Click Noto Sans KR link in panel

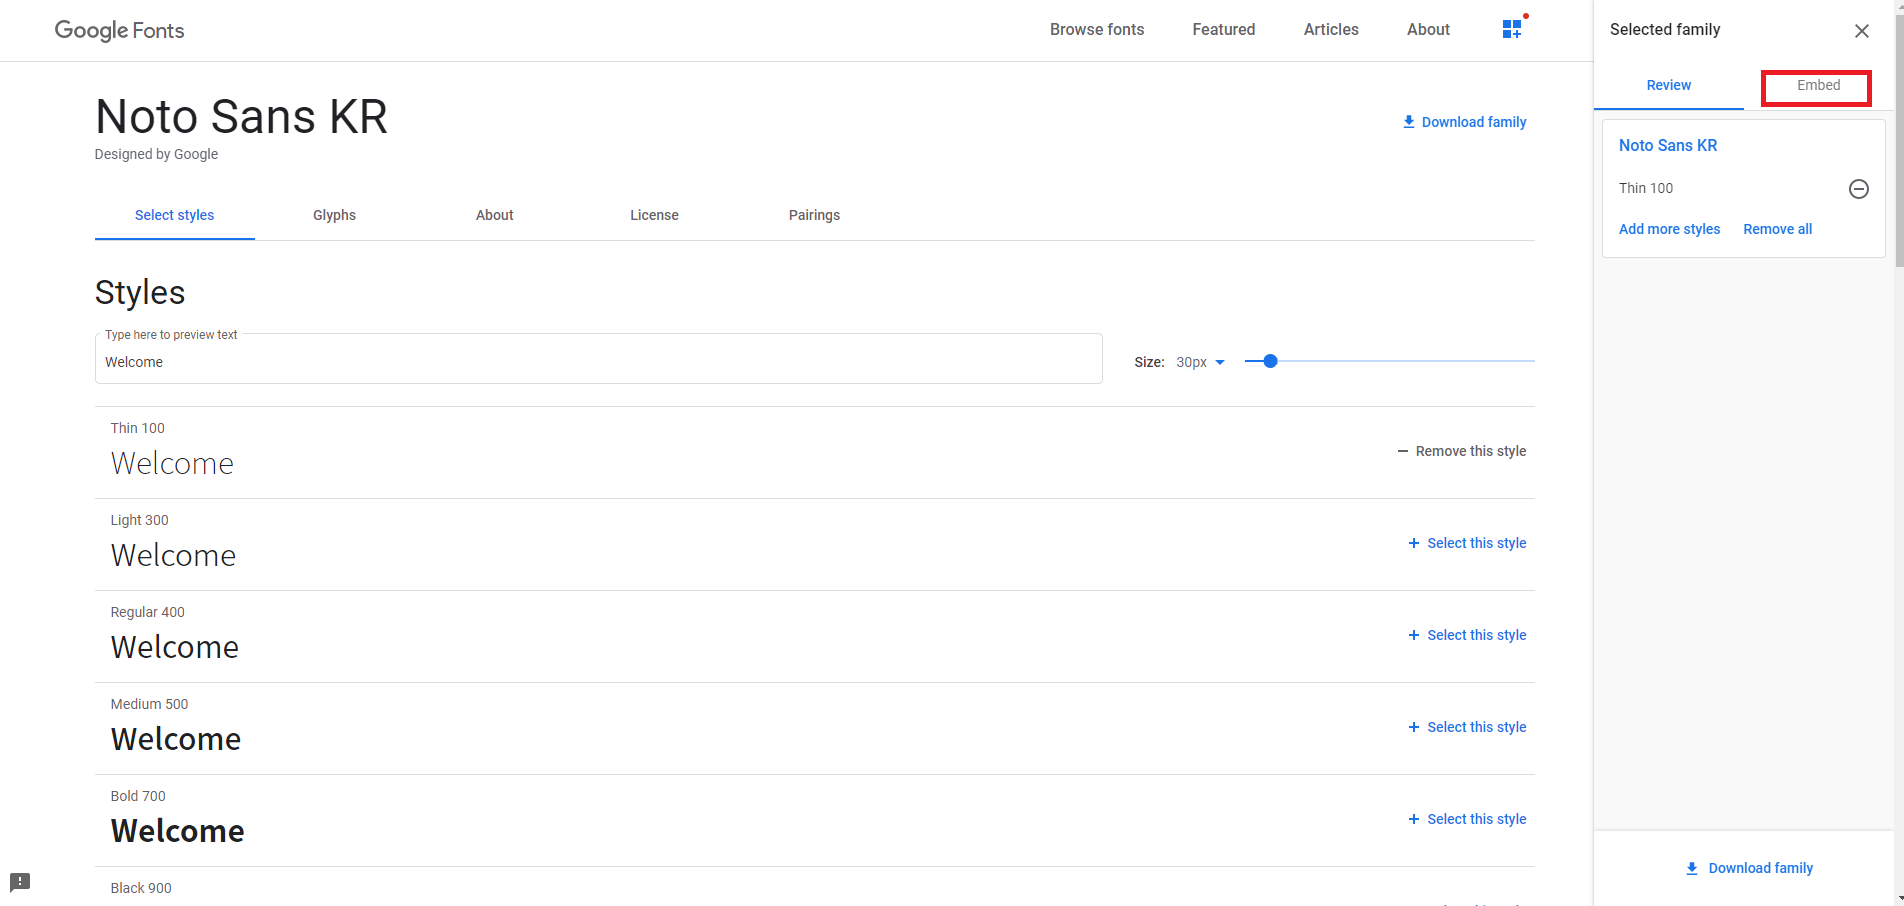(x=1668, y=145)
